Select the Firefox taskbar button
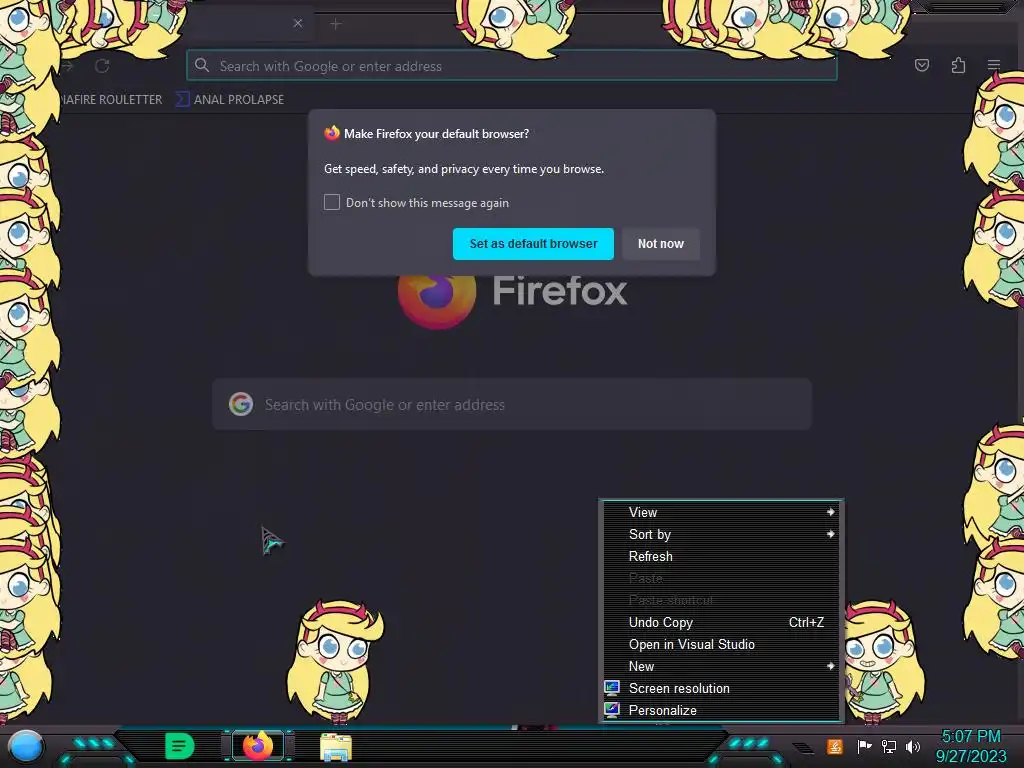The height and width of the screenshot is (768, 1024). click(258, 746)
